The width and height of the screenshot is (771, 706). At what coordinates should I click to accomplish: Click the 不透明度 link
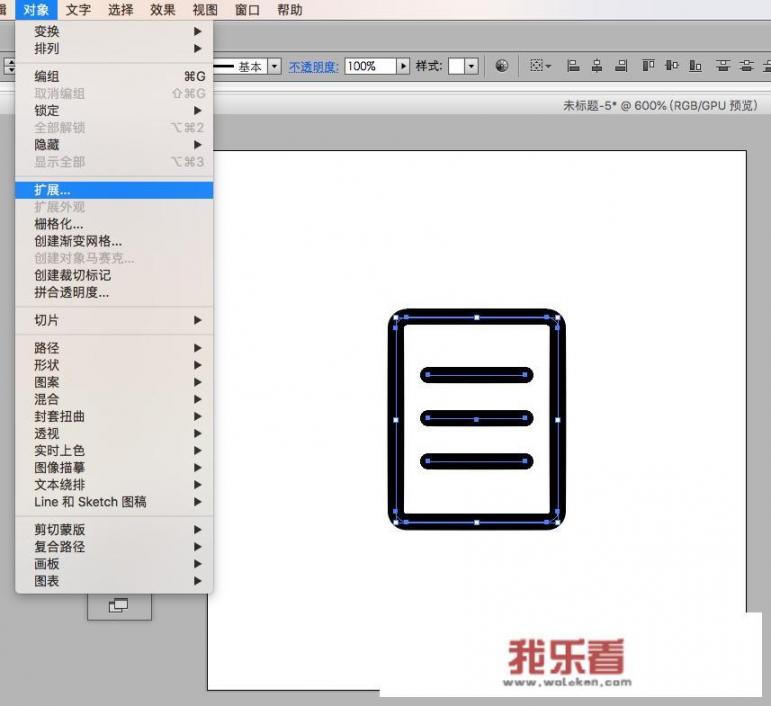(x=313, y=66)
